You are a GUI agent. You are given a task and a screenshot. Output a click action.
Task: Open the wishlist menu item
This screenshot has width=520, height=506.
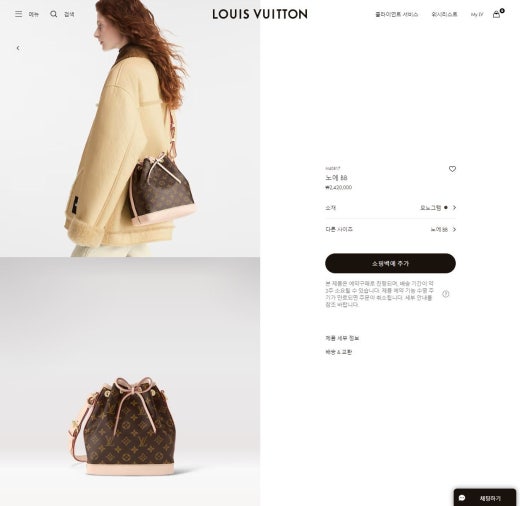[444, 14]
